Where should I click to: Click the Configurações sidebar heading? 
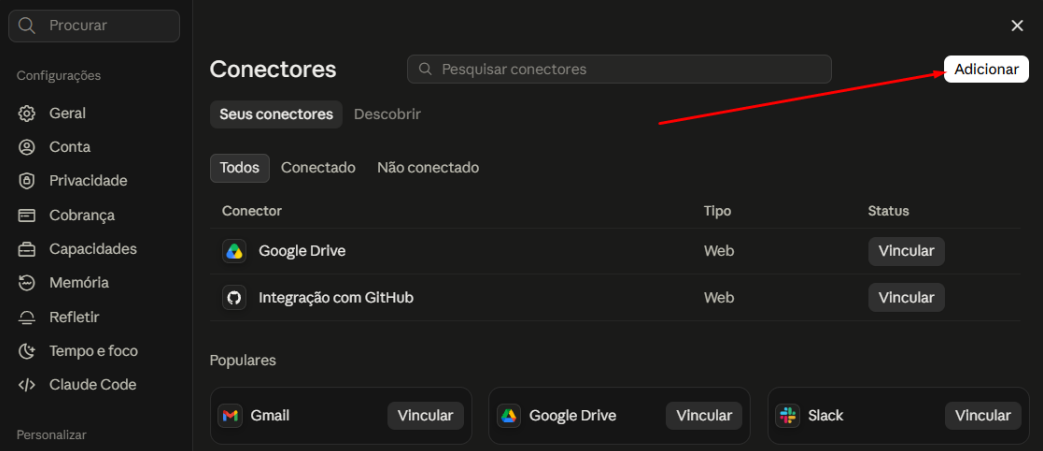[x=59, y=76]
